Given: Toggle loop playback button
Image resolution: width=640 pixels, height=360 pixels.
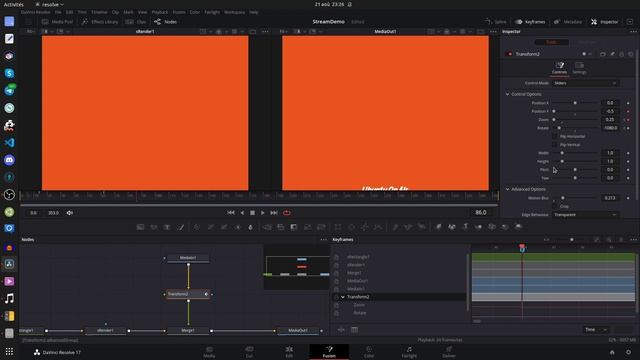Looking at the screenshot, I should [x=287, y=213].
